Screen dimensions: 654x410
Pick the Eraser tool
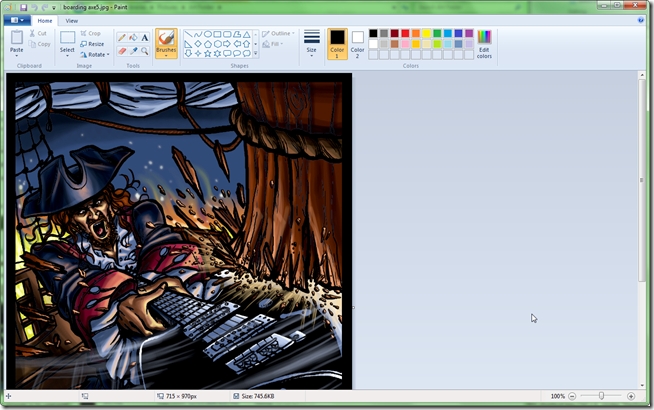pos(121,51)
